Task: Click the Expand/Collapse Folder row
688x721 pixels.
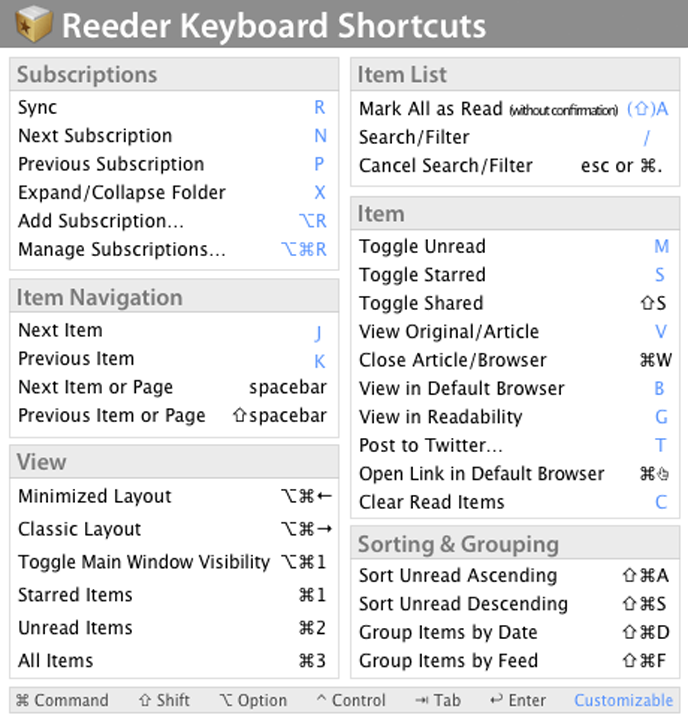Action: (x=122, y=193)
